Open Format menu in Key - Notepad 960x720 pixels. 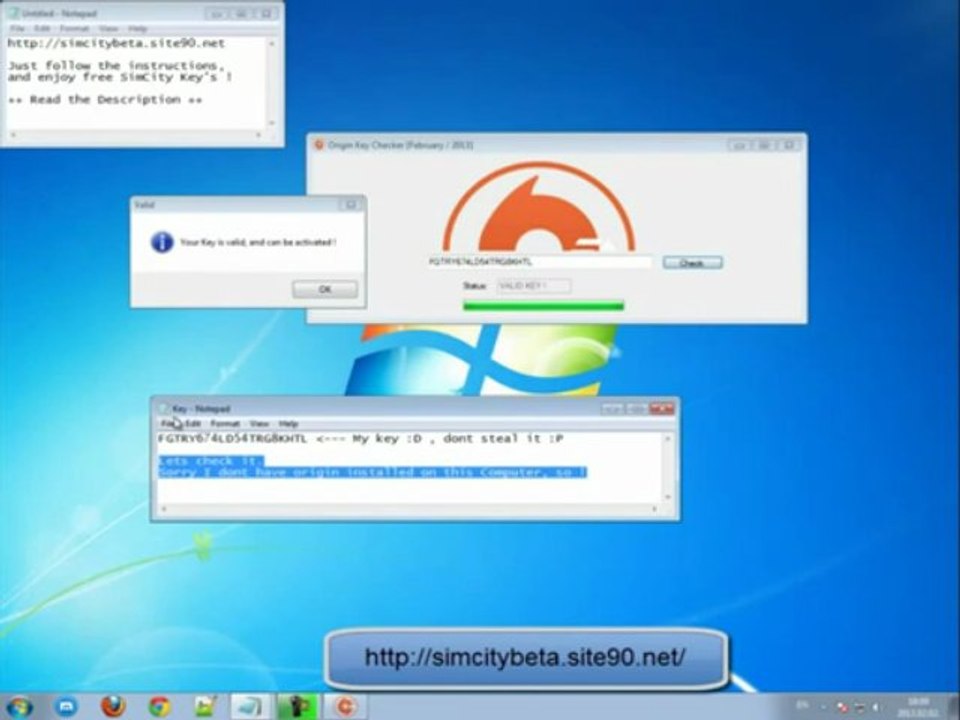[x=225, y=424]
